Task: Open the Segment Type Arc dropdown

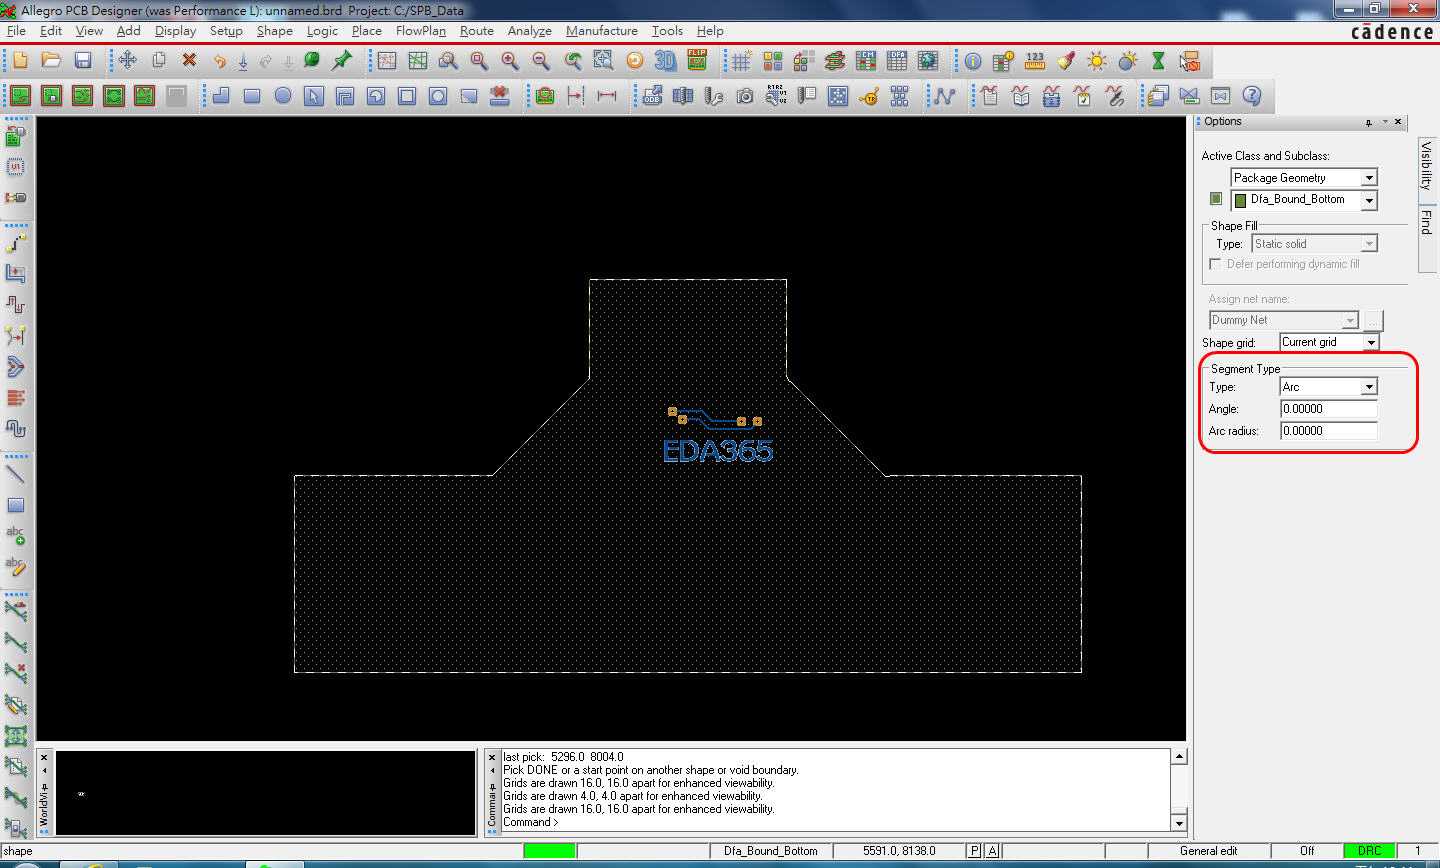Action: click(1369, 387)
